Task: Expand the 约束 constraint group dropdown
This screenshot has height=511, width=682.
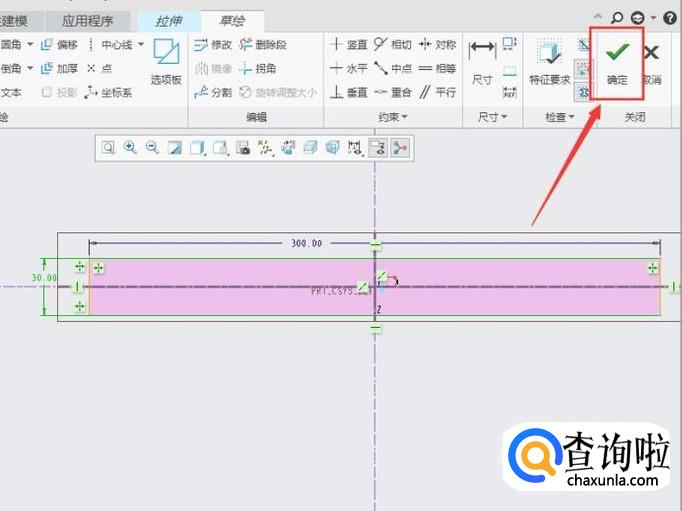Action: click(392, 117)
